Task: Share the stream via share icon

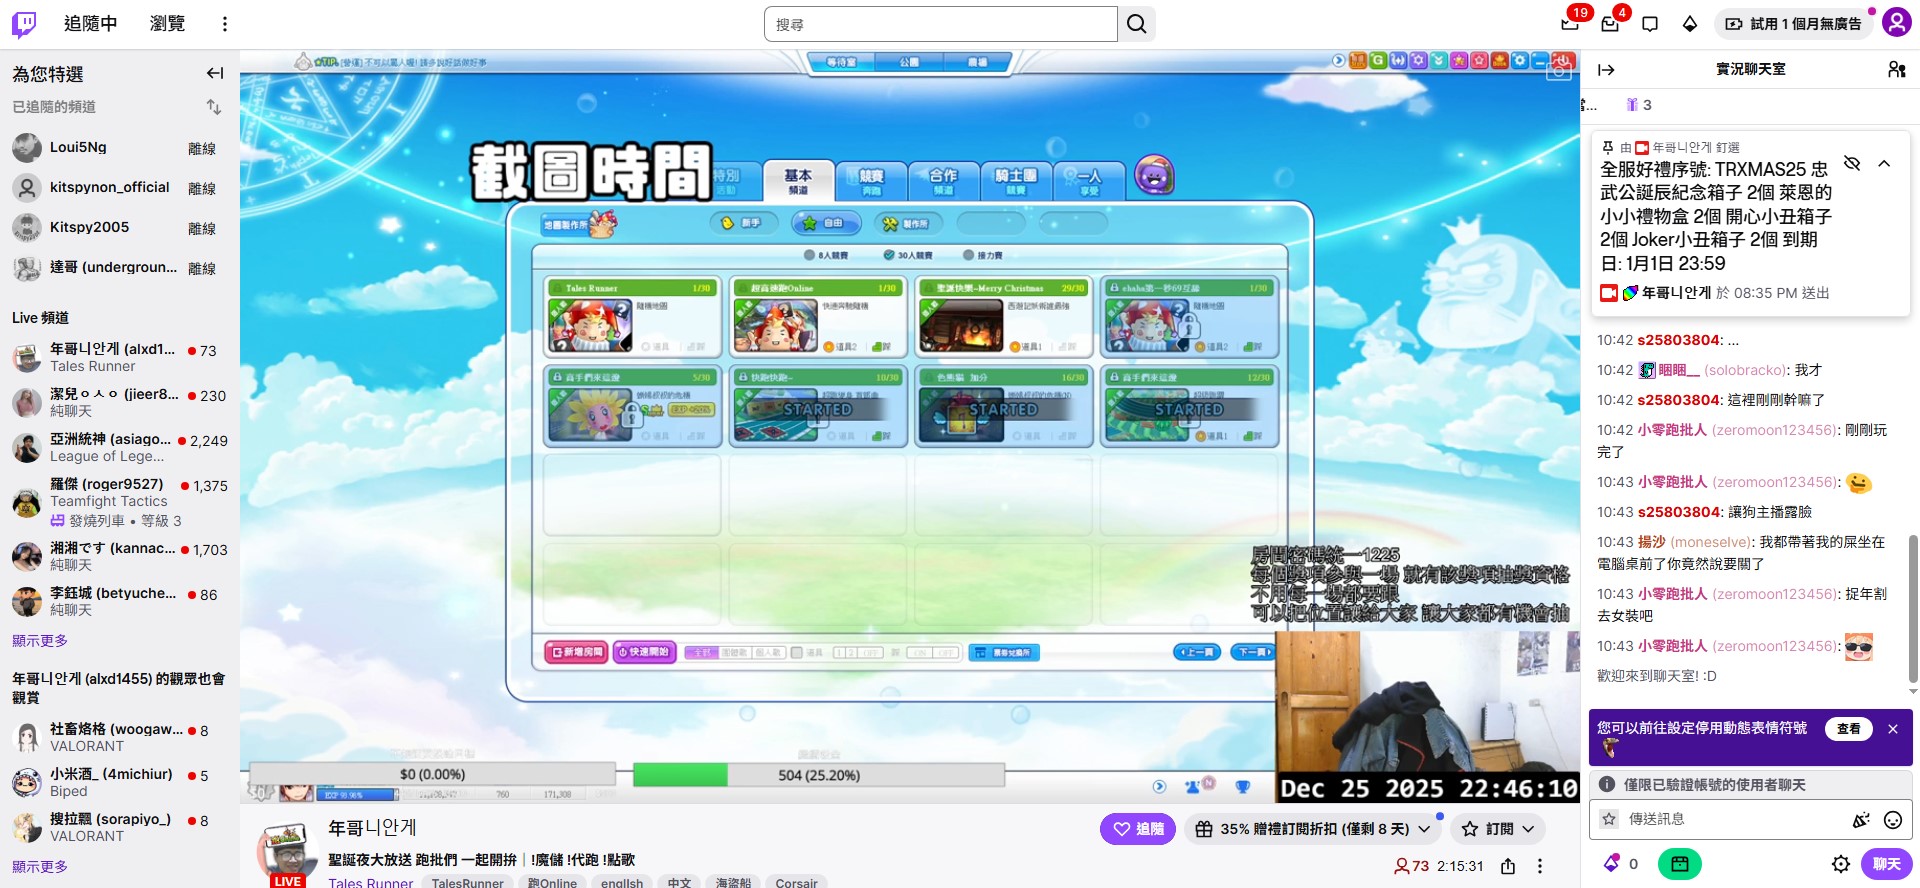Action: 1508,866
